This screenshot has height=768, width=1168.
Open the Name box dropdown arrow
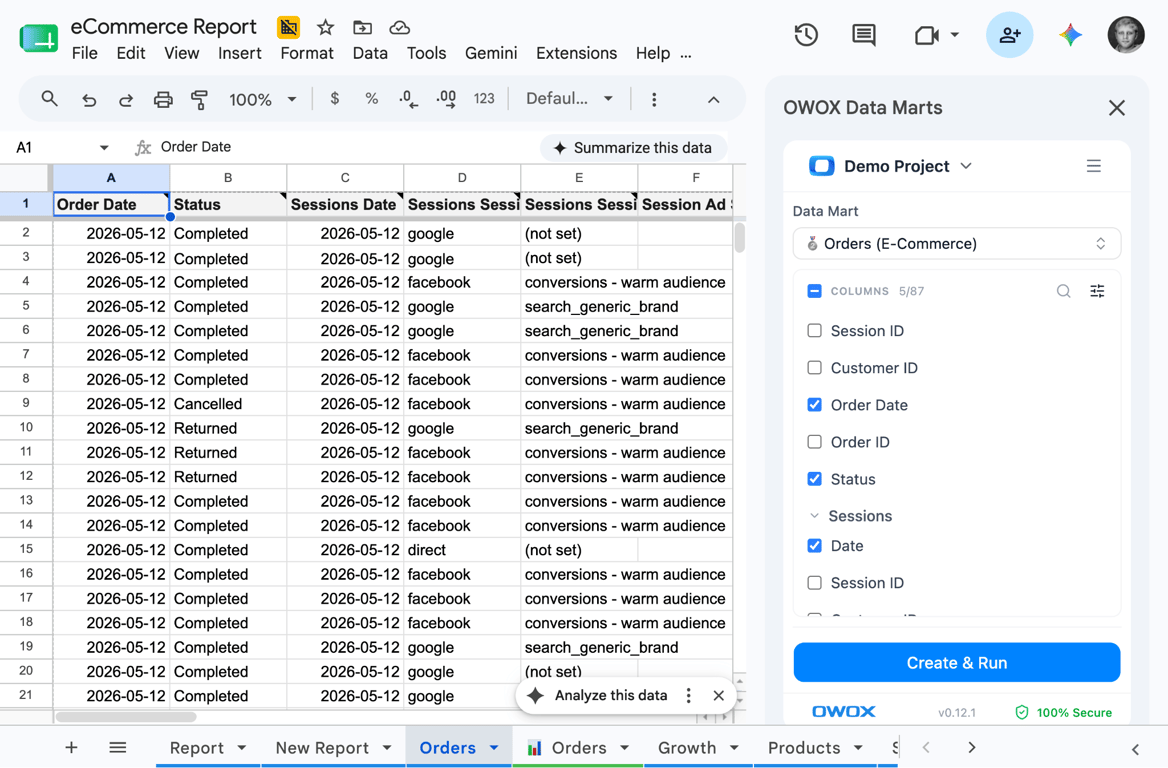tap(104, 147)
